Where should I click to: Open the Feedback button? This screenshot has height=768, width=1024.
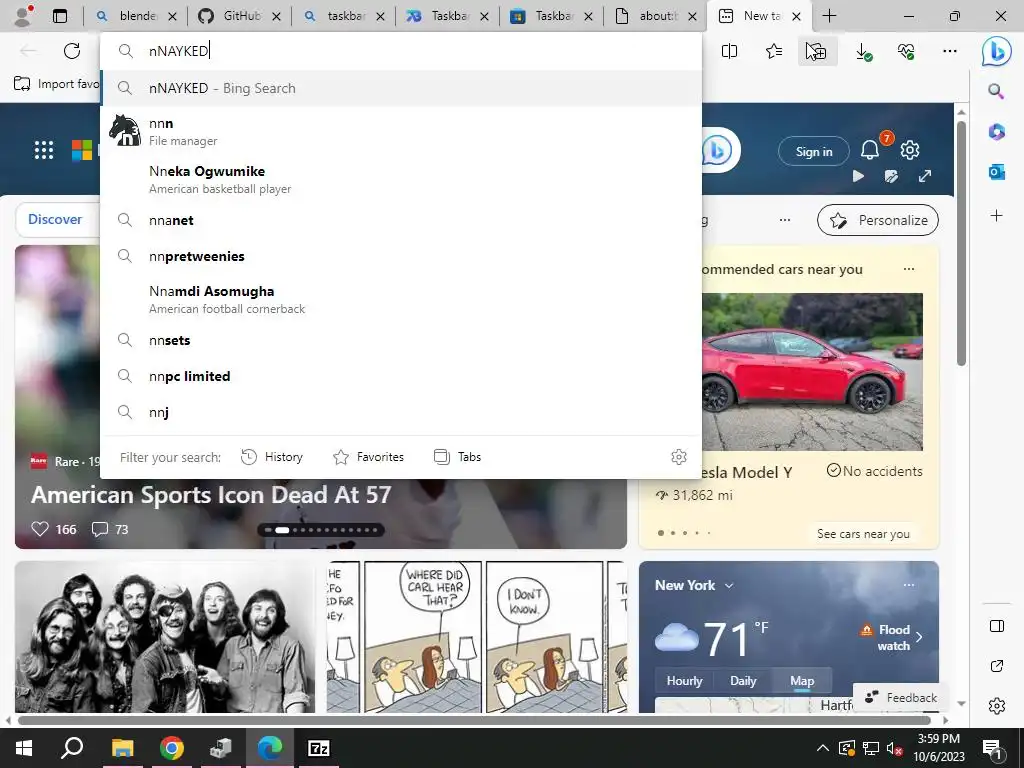pos(901,697)
